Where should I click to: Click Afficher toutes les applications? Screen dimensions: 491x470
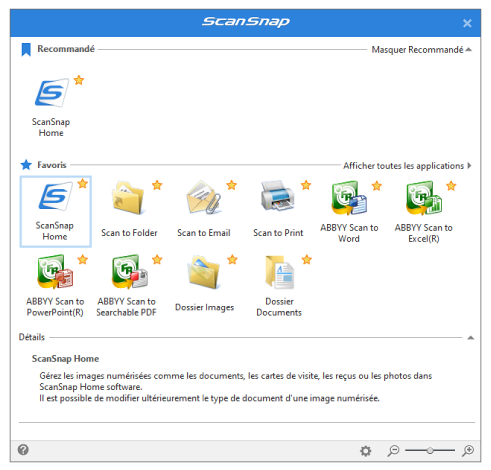tap(407, 166)
